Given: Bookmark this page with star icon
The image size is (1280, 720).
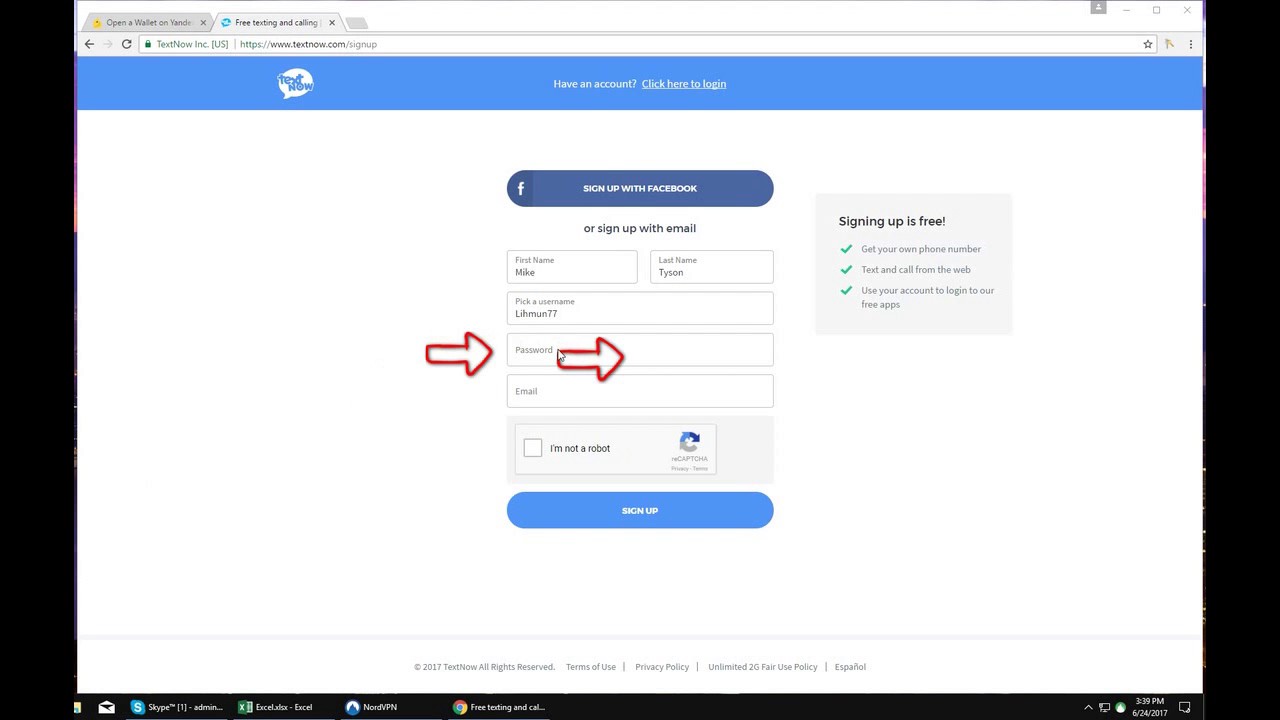Looking at the screenshot, I should pyautogui.click(x=1148, y=44).
